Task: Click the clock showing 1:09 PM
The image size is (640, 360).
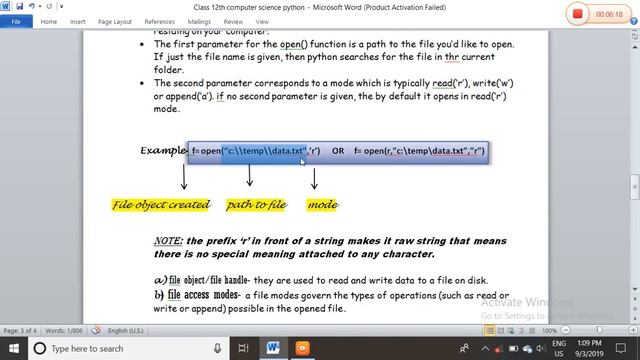Action: coord(589,349)
